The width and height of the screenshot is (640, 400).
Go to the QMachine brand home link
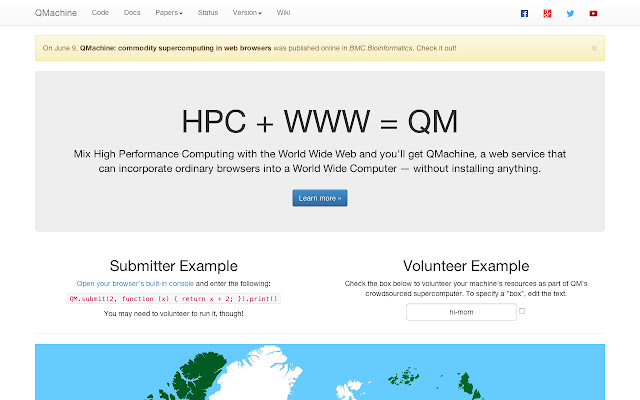tap(56, 13)
